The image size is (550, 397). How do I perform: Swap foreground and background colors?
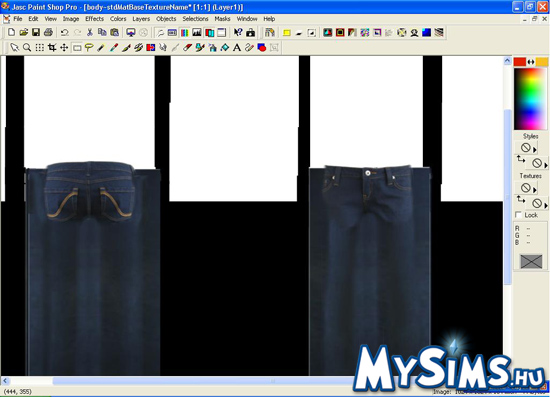point(531,62)
